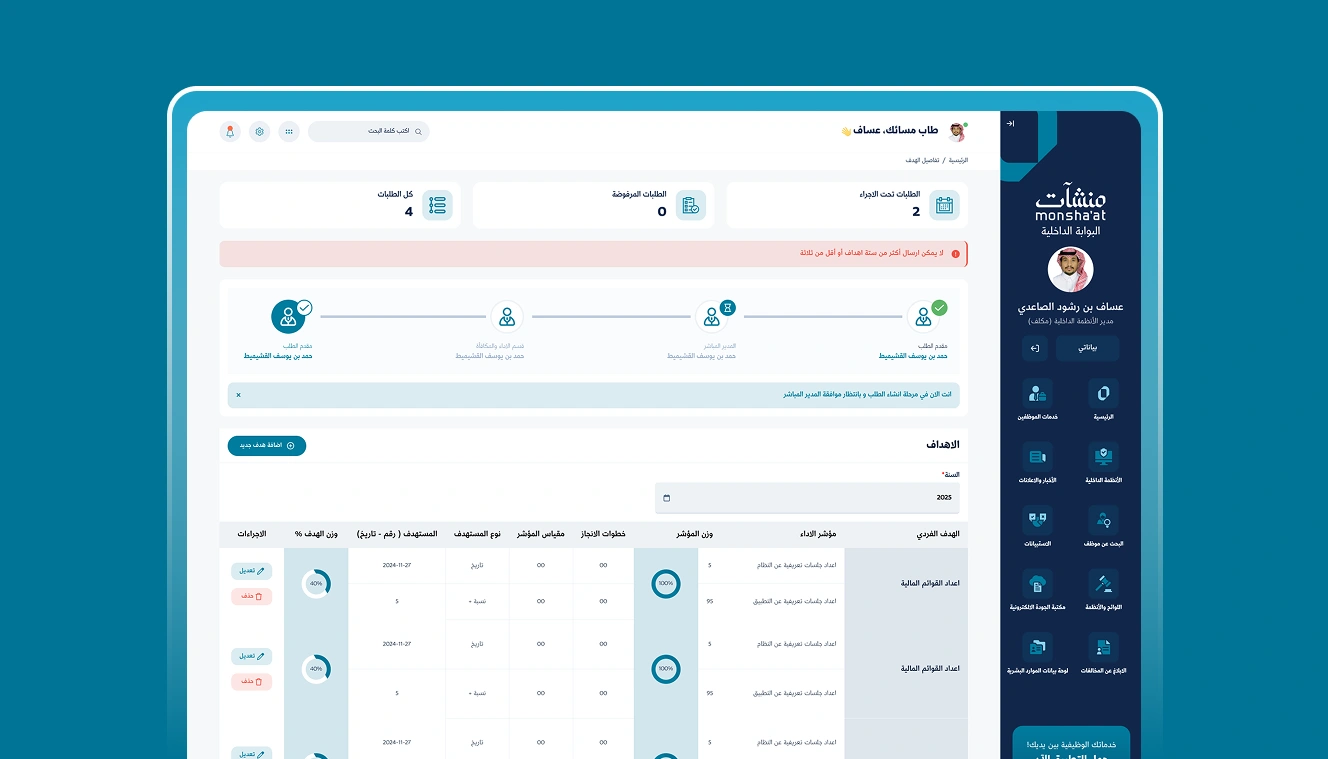This screenshot has width=1328, height=759.
Task: Open the settings gear in top bar
Action: 260,132
